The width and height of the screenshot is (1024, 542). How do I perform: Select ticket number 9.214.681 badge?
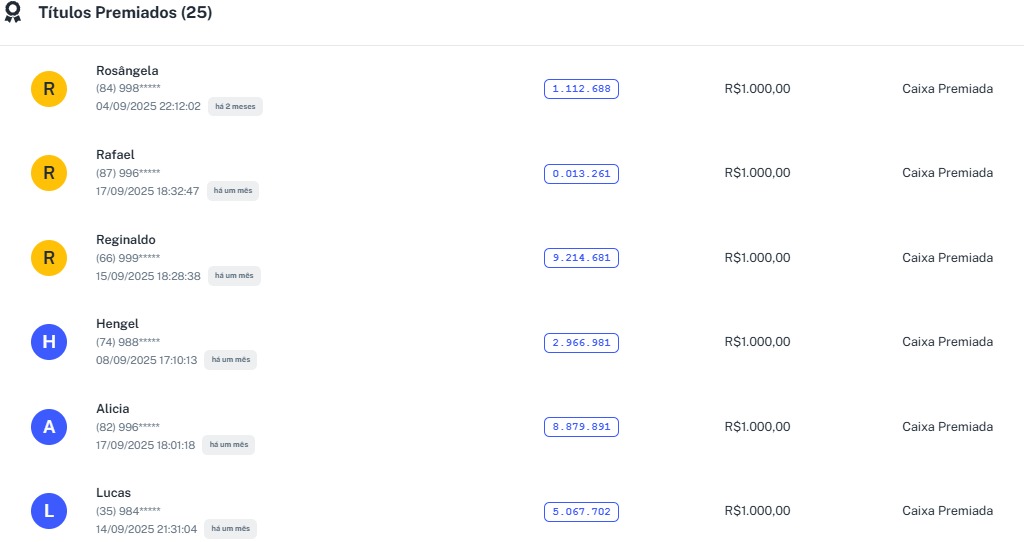click(x=581, y=258)
